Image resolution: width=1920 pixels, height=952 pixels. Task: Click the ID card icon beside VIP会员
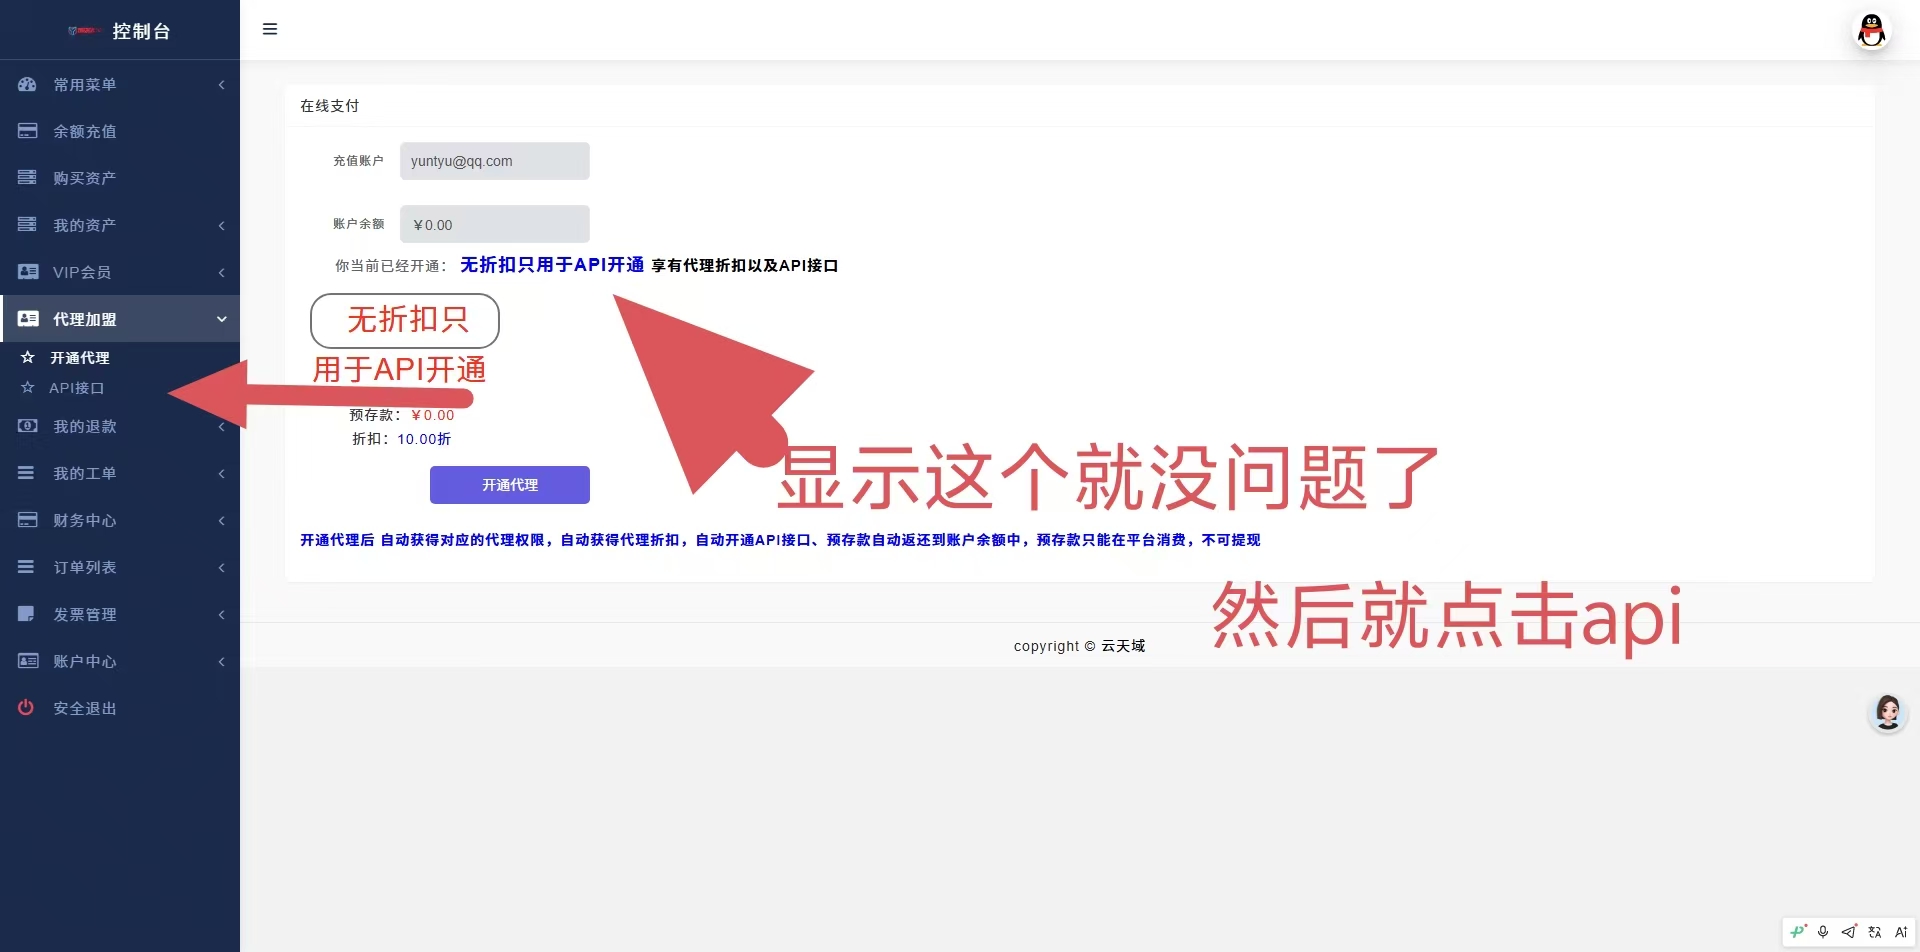click(28, 272)
